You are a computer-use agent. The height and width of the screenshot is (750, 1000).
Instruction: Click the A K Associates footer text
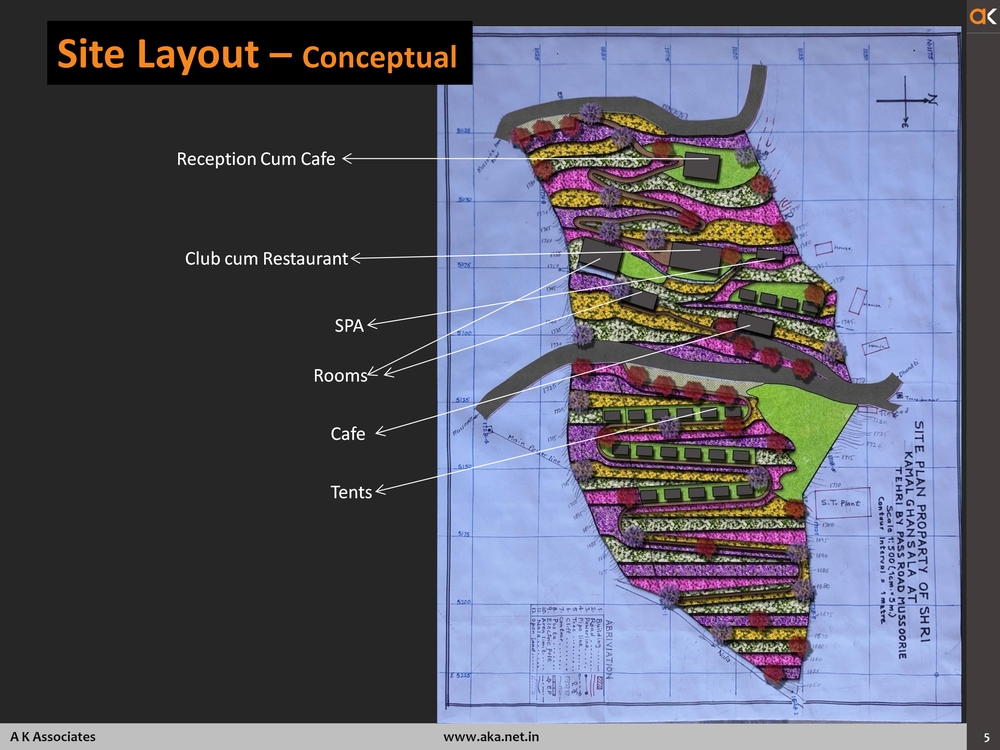pos(53,736)
